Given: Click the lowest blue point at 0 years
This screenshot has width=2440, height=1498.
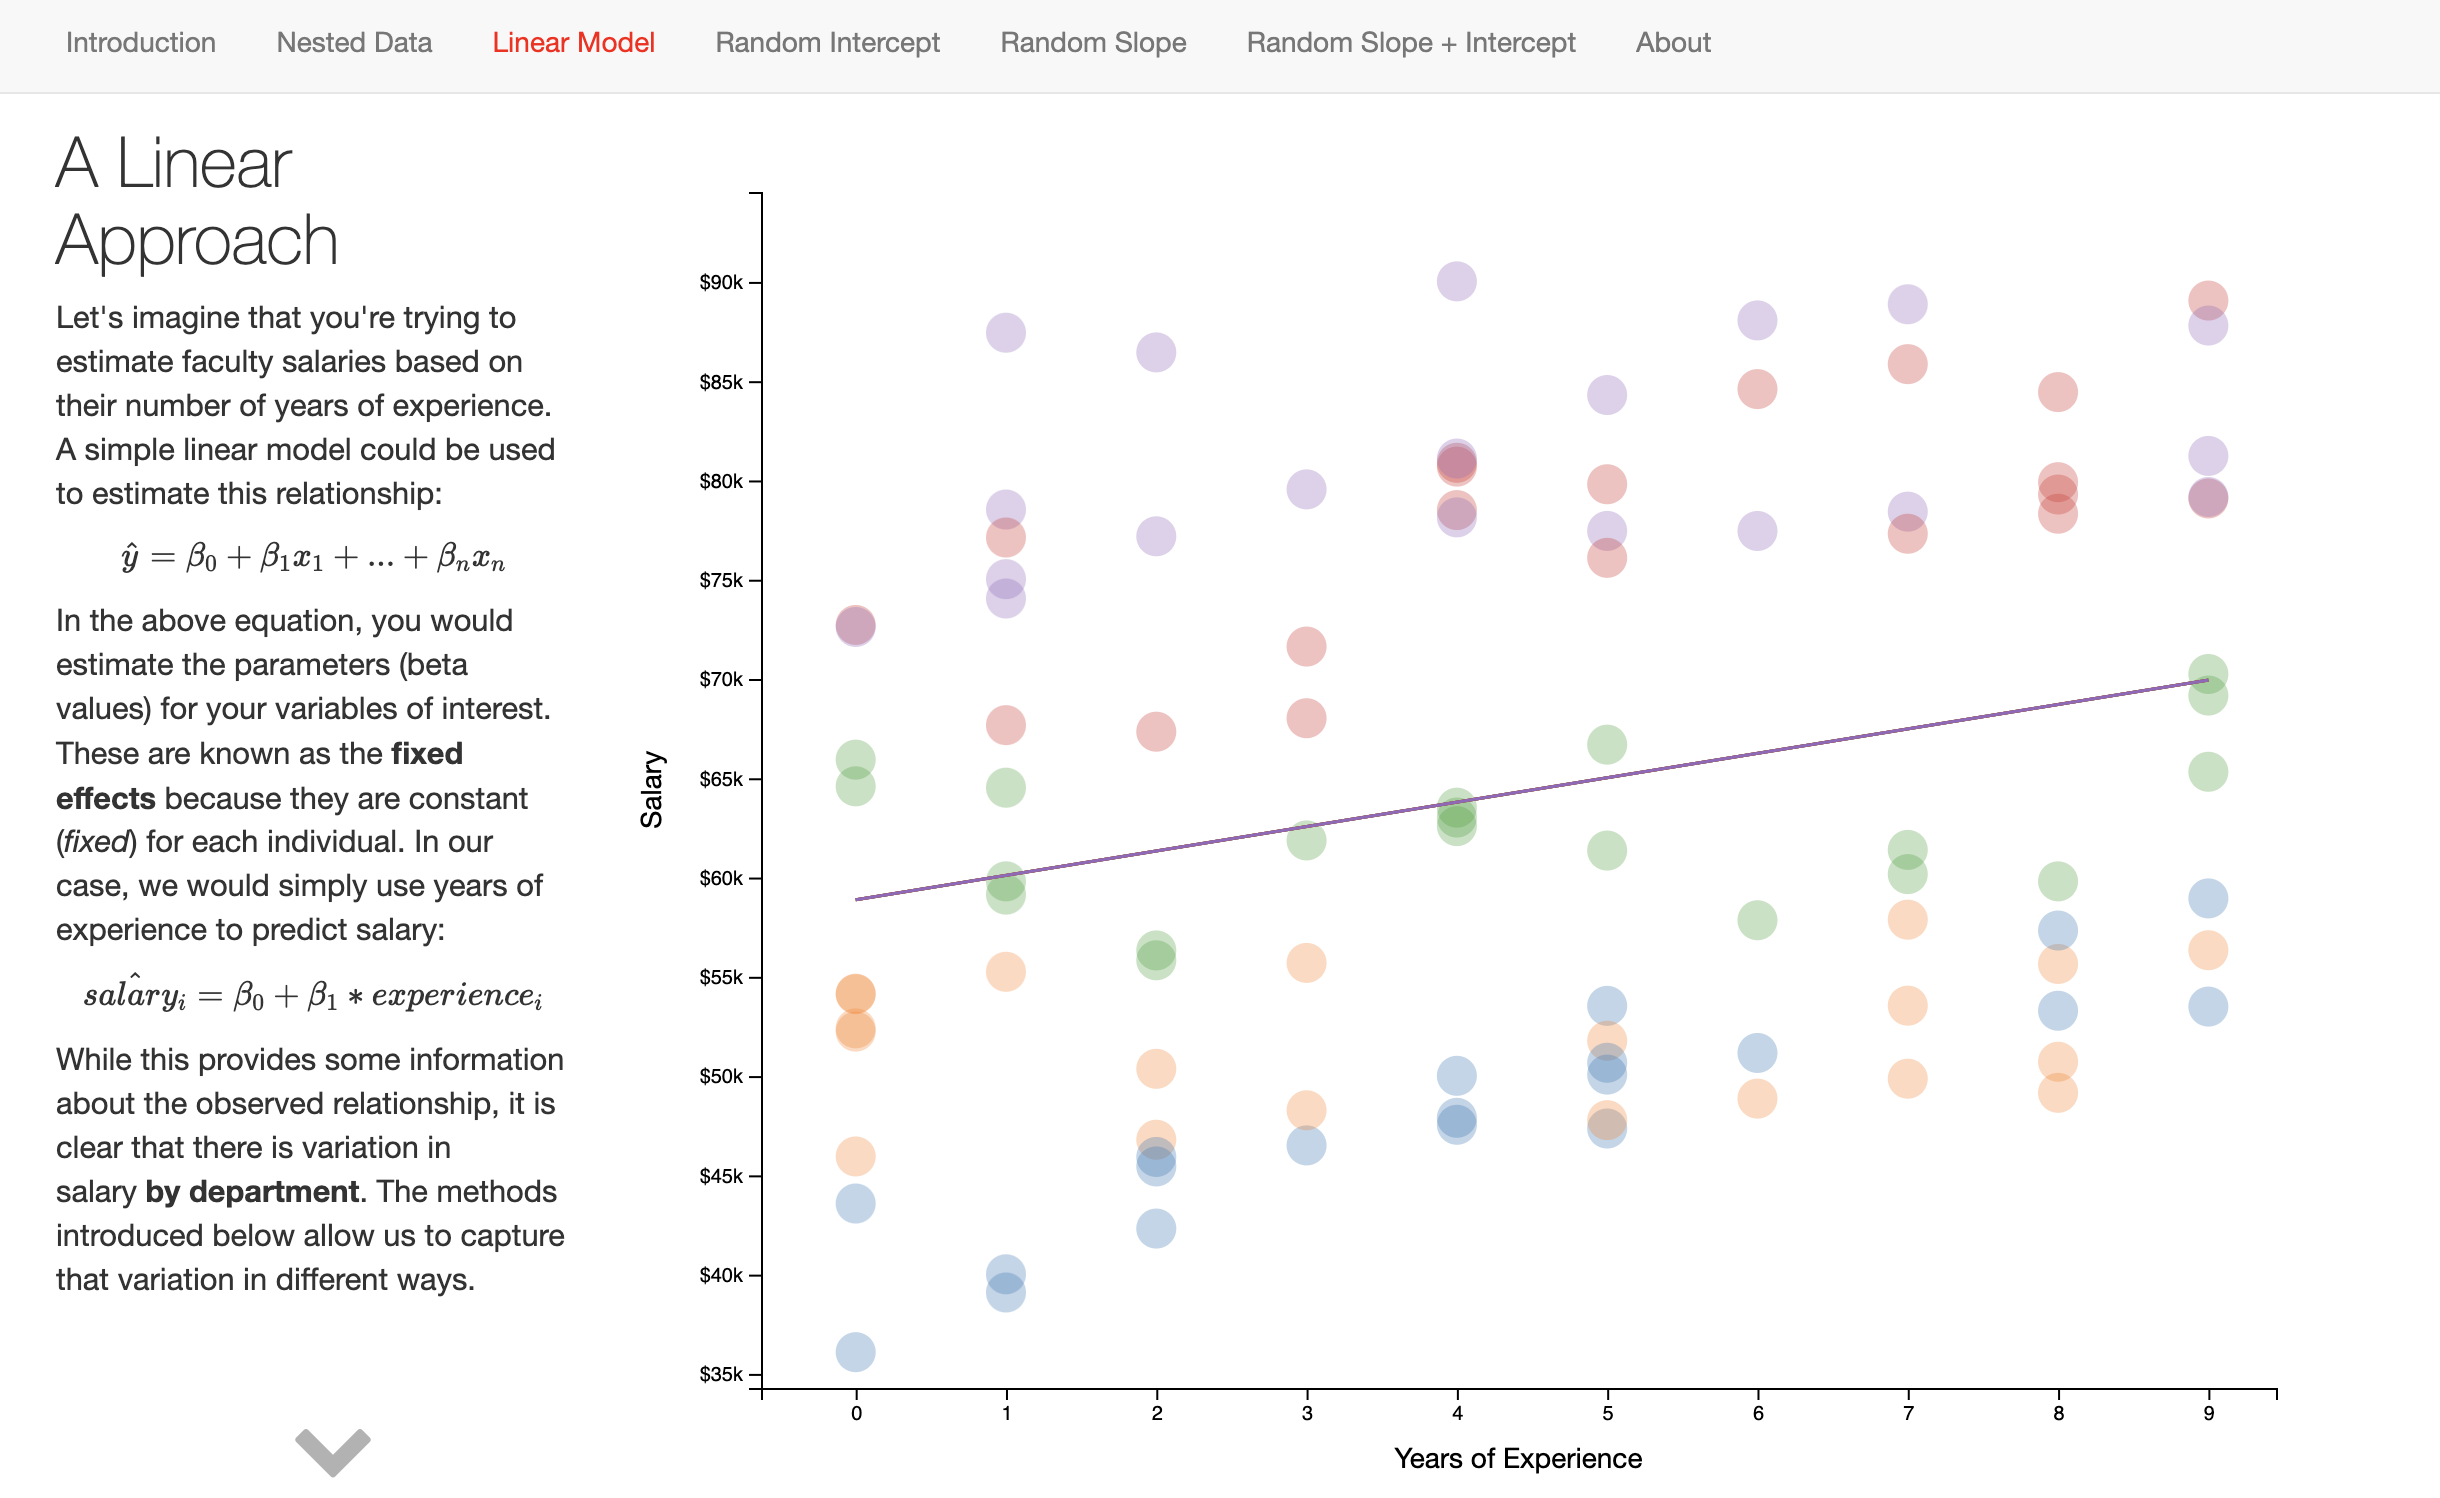Looking at the screenshot, I should 855,1352.
